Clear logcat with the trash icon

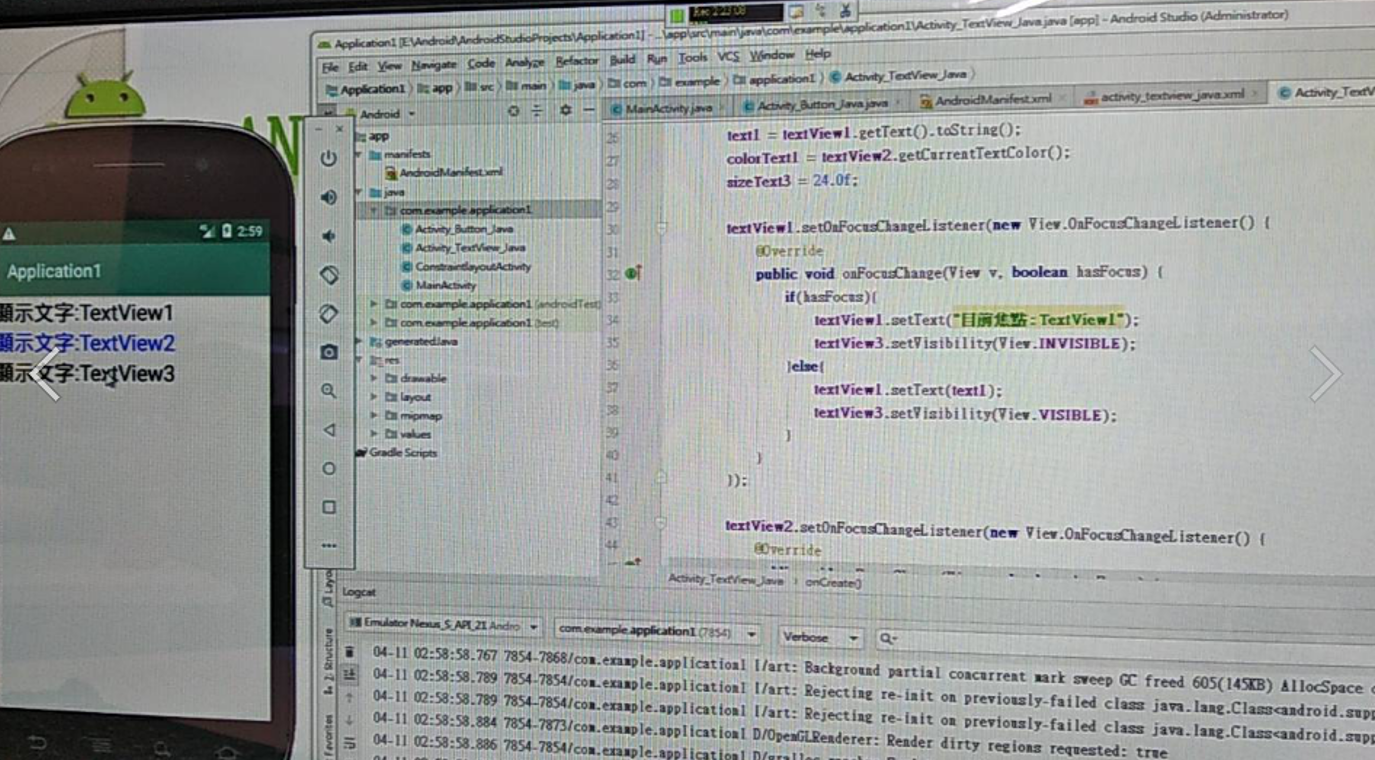click(349, 652)
